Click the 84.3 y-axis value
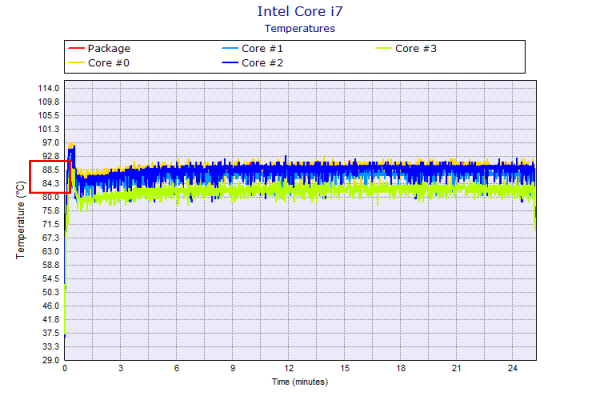The height and width of the screenshot is (400, 600). (x=51, y=184)
